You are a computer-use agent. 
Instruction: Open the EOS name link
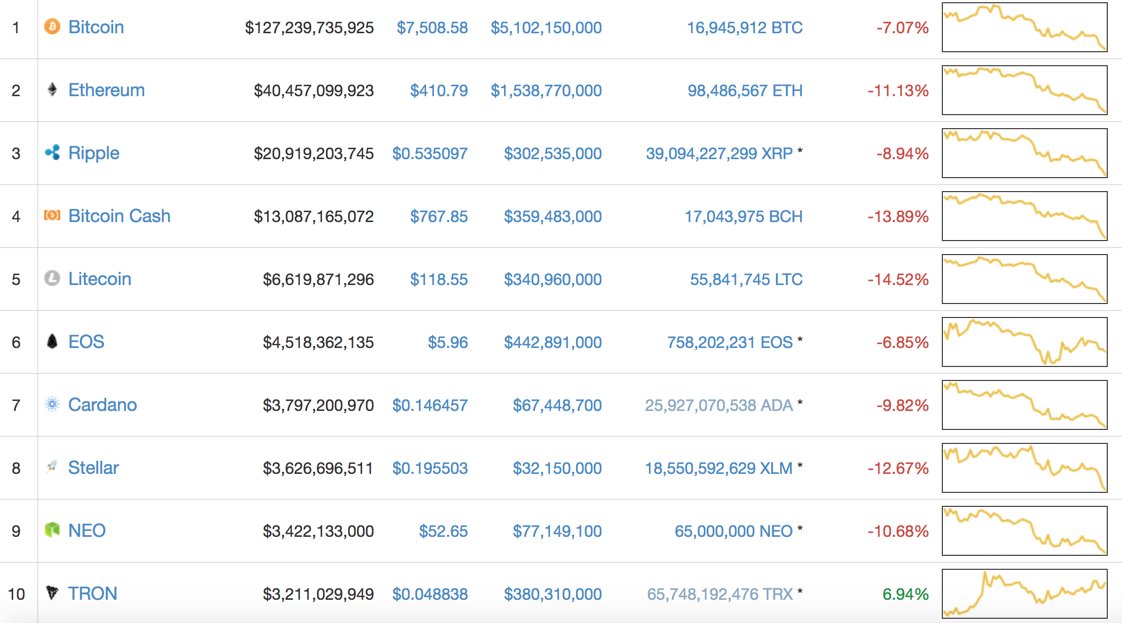[x=86, y=342]
